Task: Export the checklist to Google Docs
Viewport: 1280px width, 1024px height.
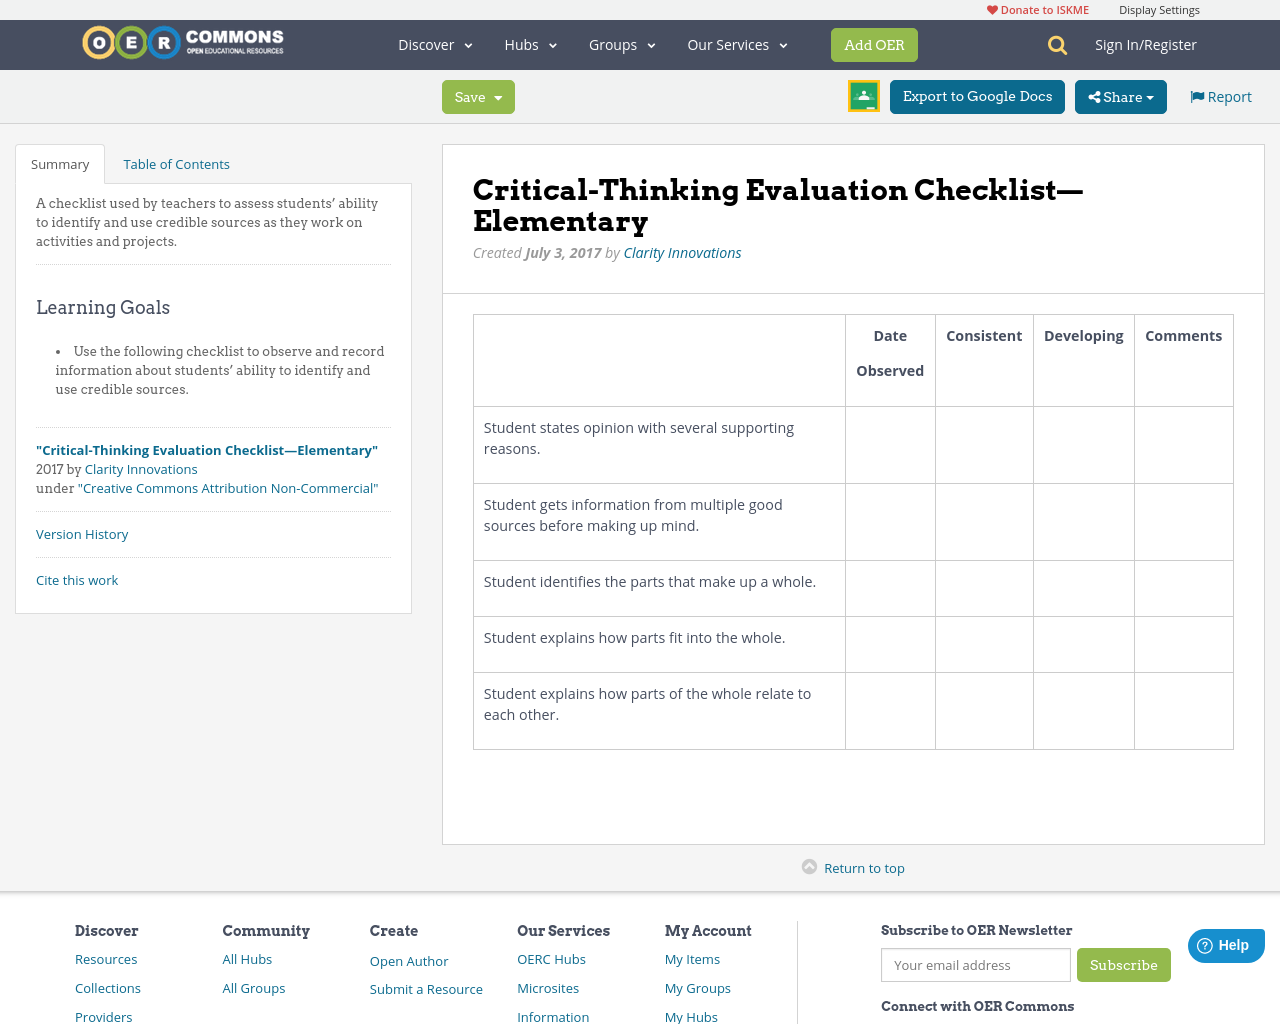Action: click(977, 96)
